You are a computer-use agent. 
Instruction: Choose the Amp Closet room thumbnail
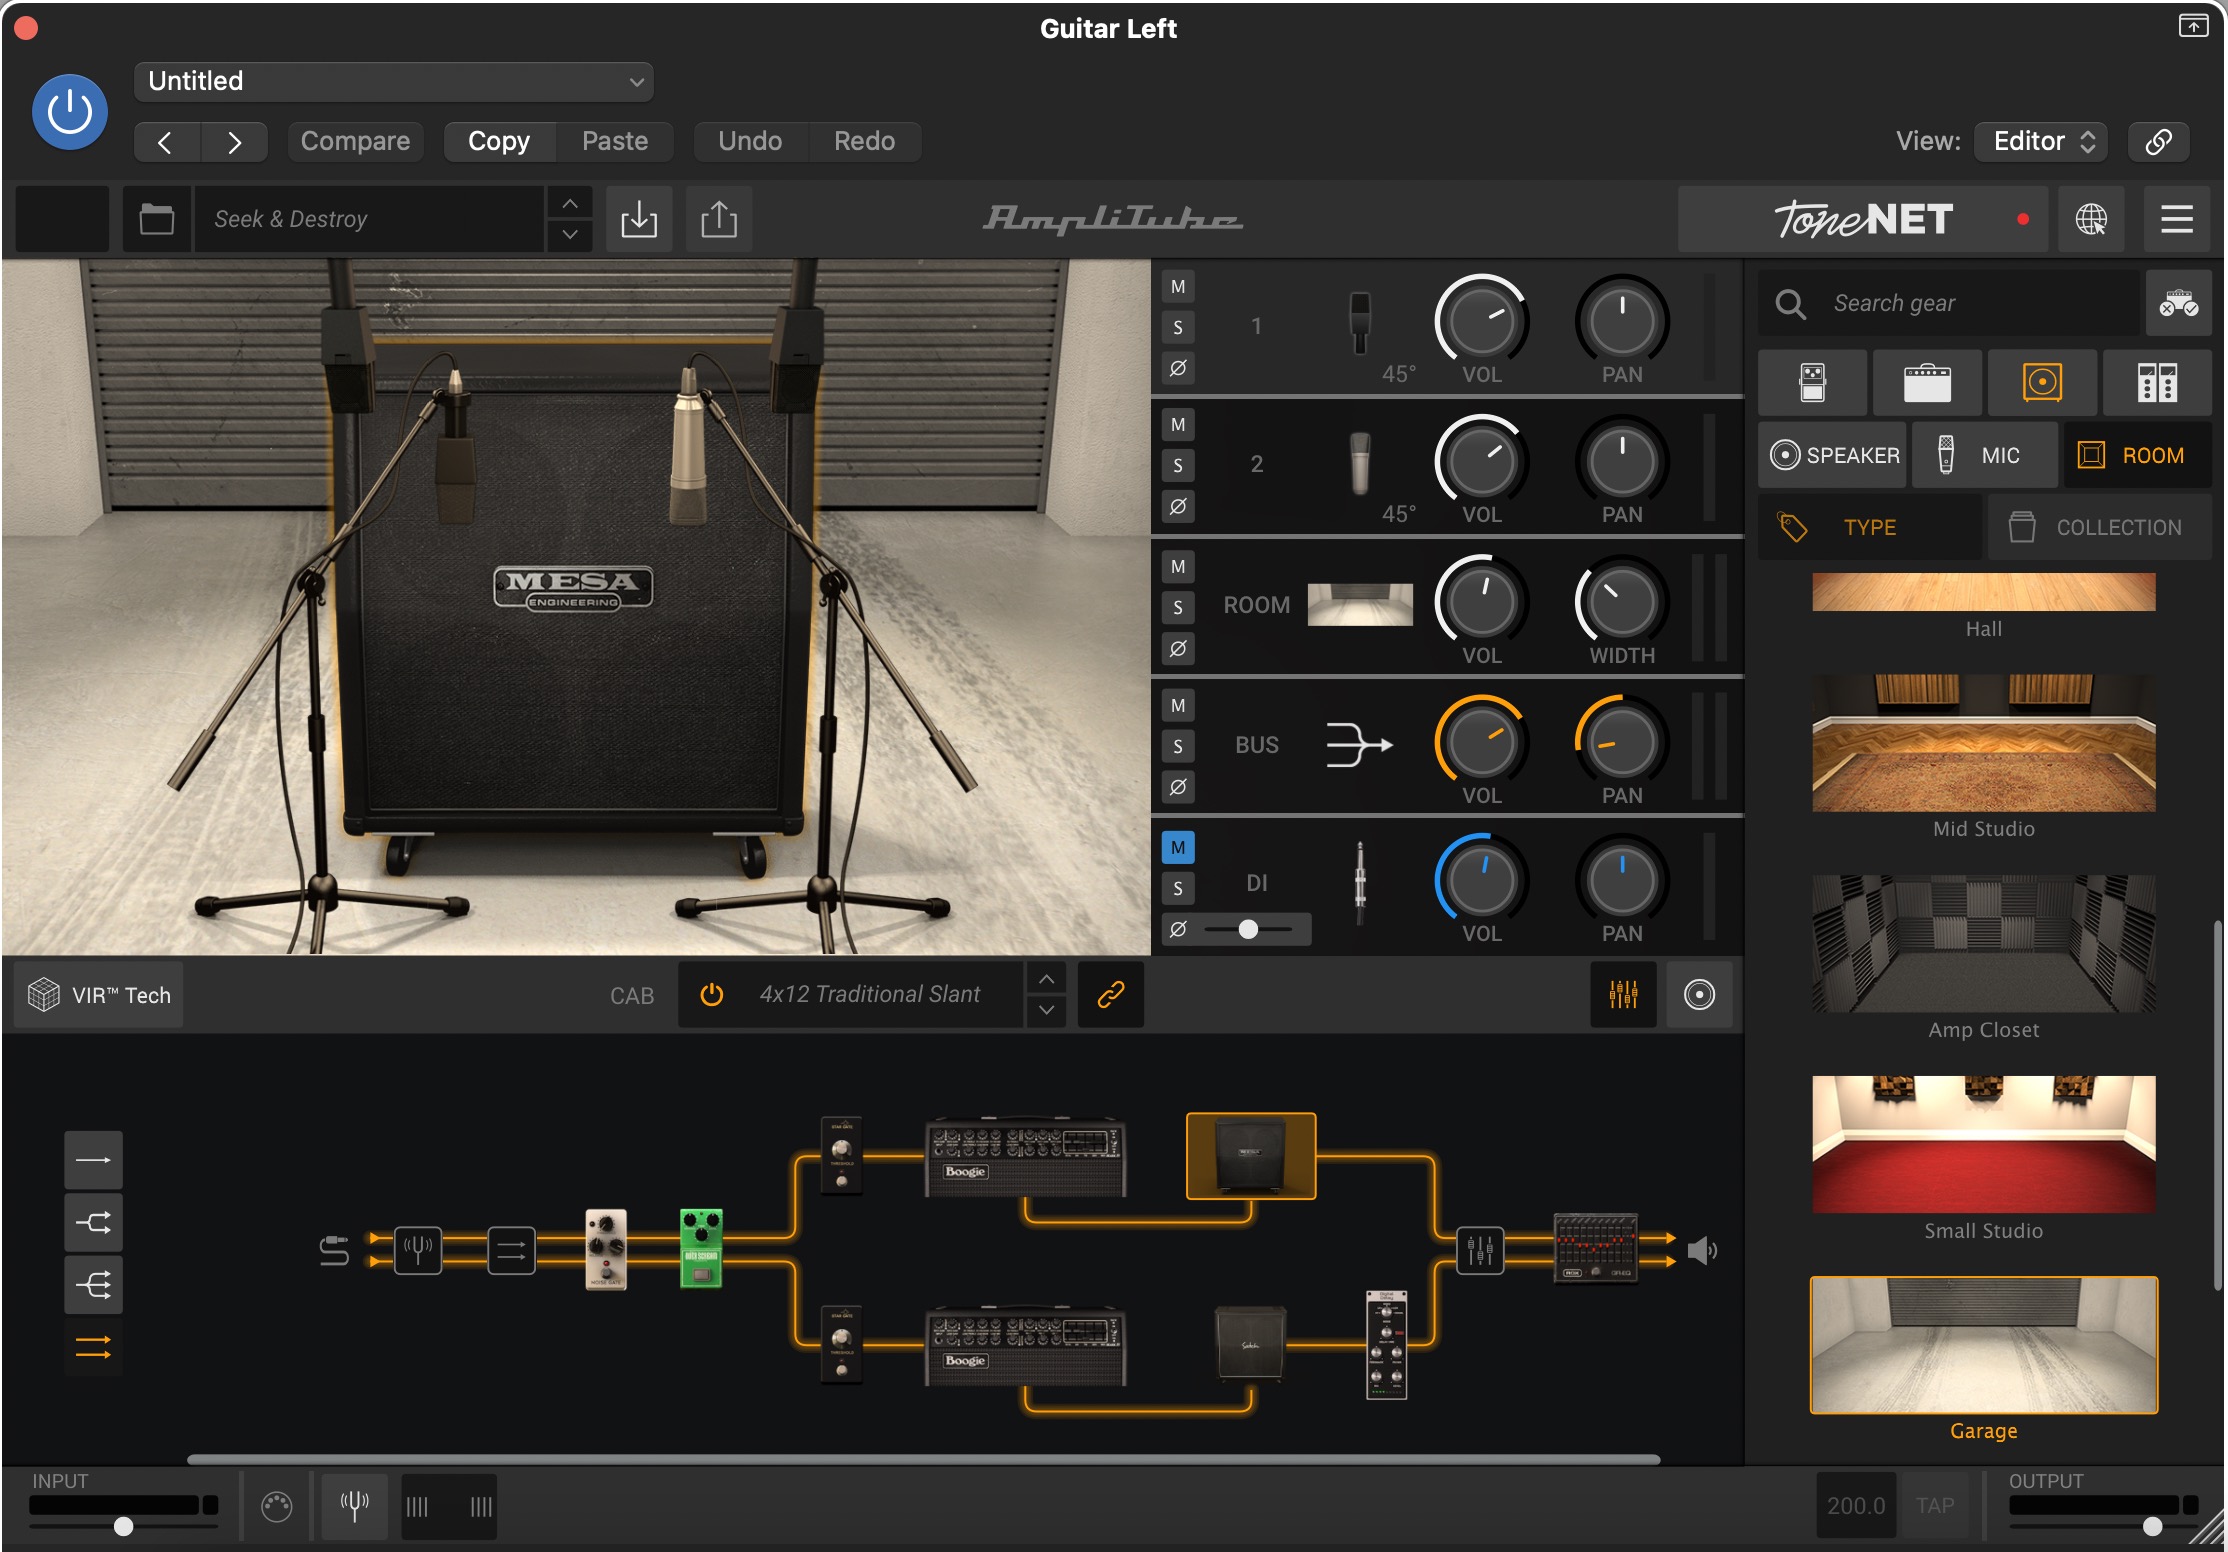[x=1983, y=944]
